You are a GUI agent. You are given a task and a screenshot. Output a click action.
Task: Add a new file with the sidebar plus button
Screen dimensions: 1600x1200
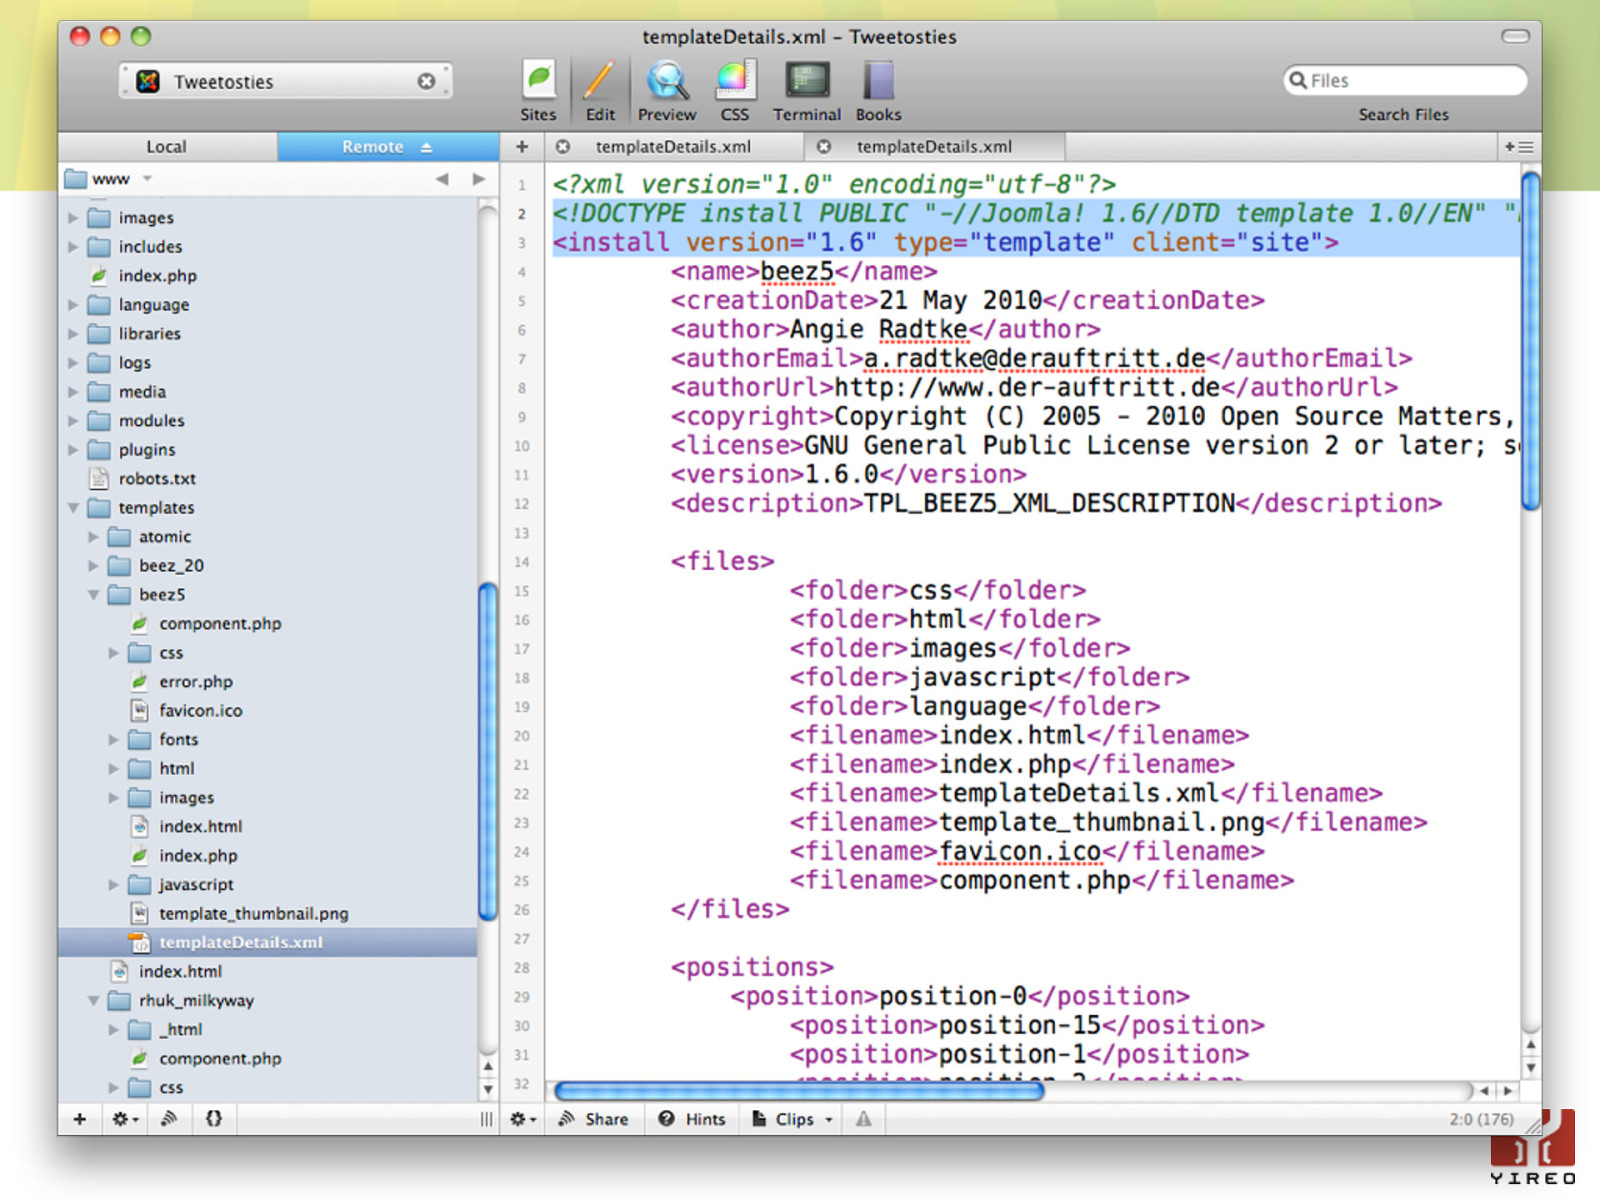[x=80, y=1119]
